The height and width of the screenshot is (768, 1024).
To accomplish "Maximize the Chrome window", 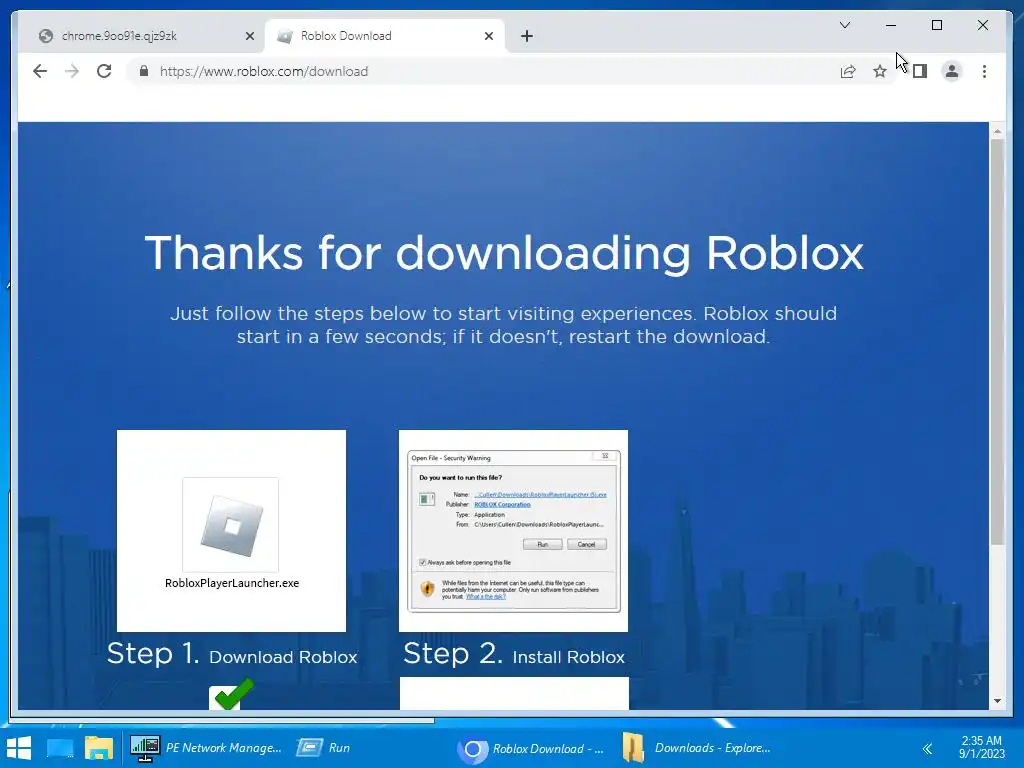I will point(936,25).
